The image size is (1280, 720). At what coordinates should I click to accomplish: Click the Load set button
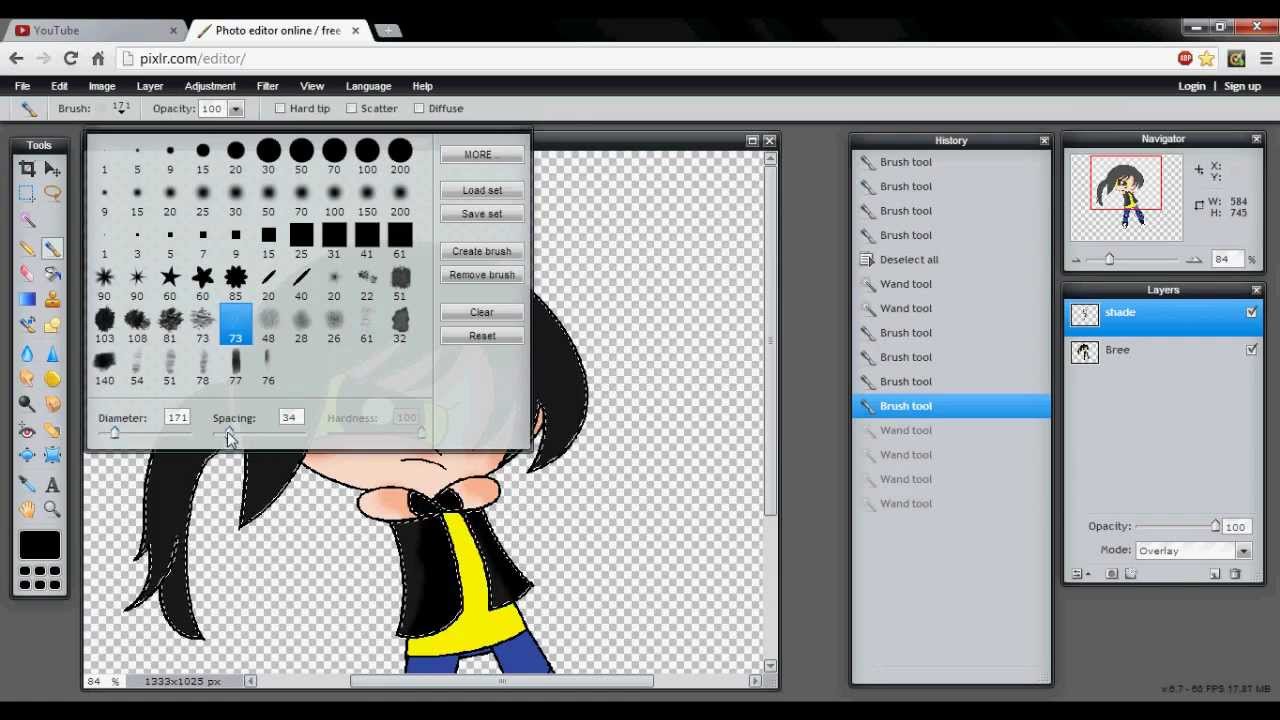click(482, 190)
